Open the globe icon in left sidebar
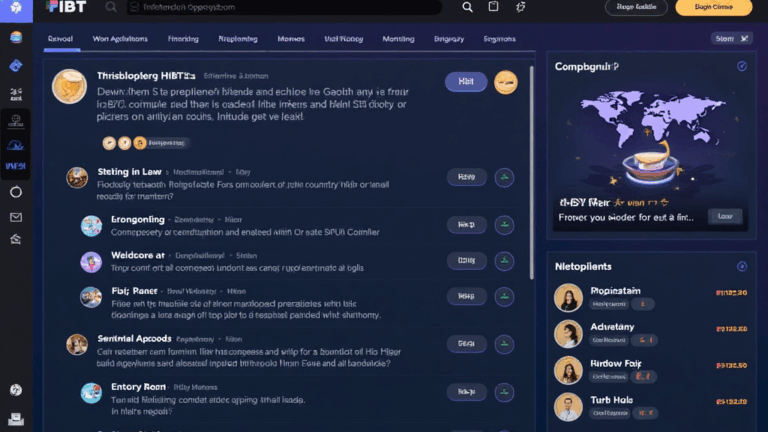The height and width of the screenshot is (432, 768). click(16, 37)
